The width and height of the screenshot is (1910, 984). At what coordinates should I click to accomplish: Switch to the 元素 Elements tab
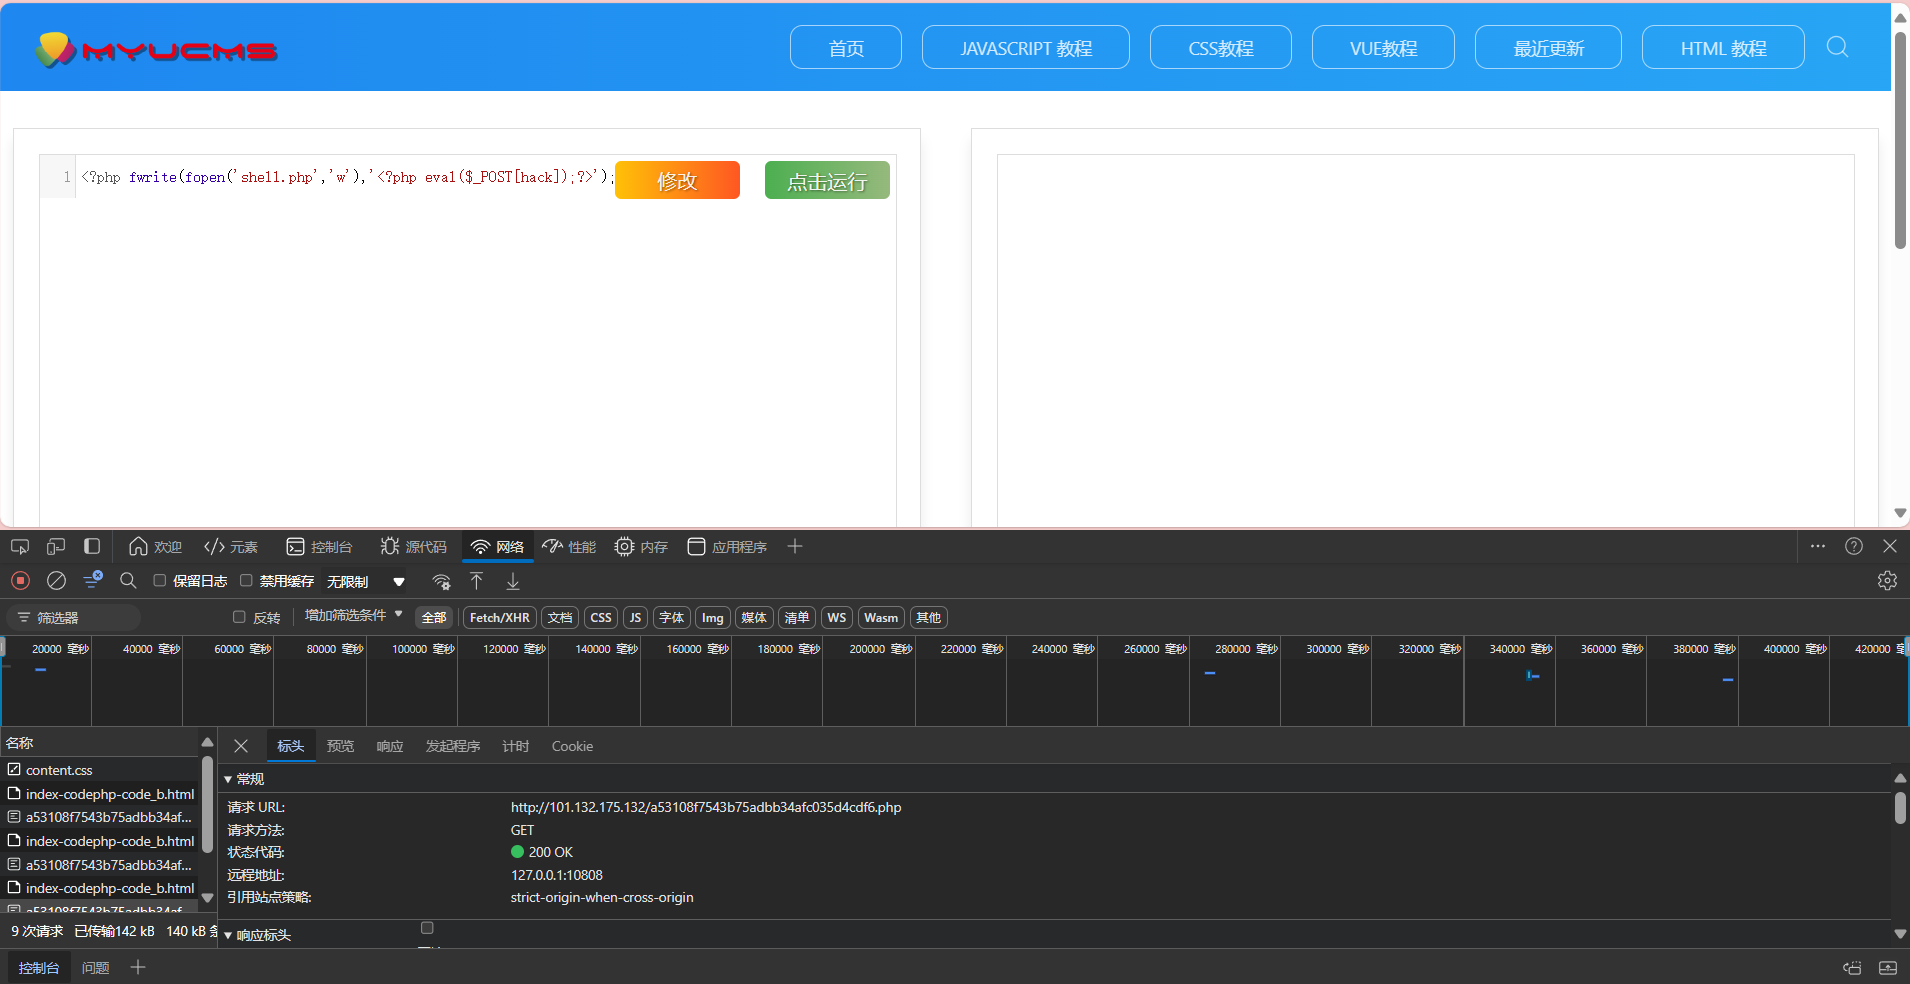click(231, 546)
